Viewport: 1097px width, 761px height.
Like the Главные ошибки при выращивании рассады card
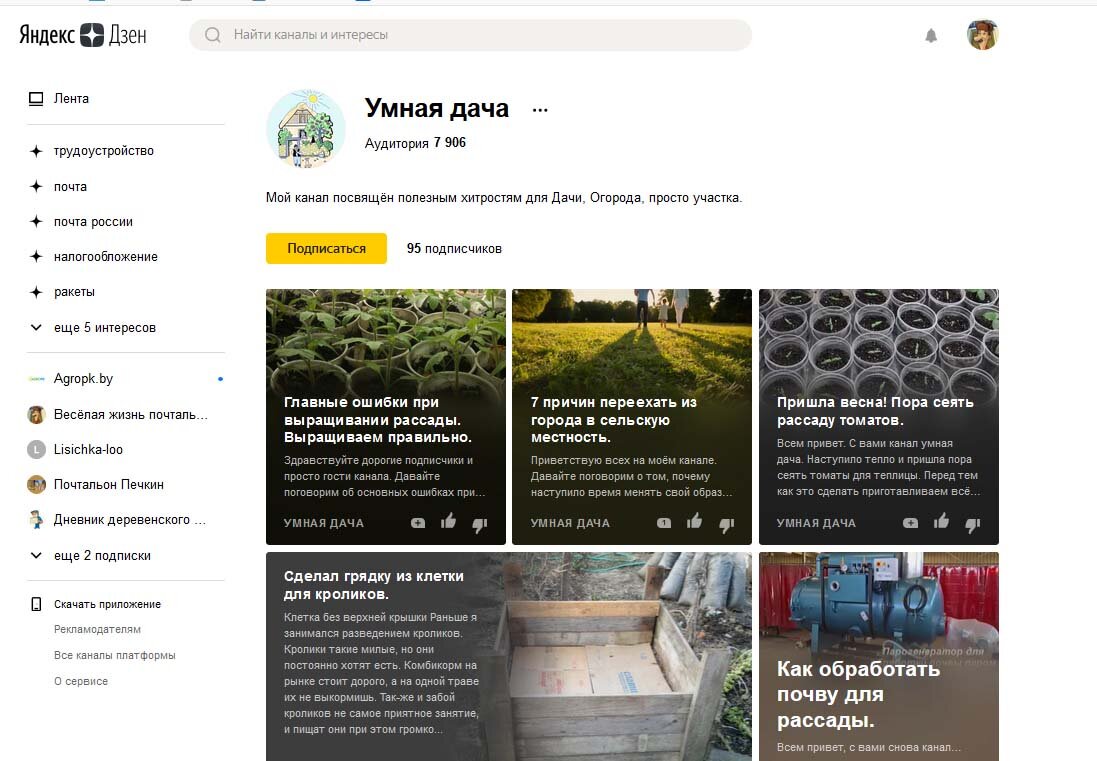click(x=448, y=521)
